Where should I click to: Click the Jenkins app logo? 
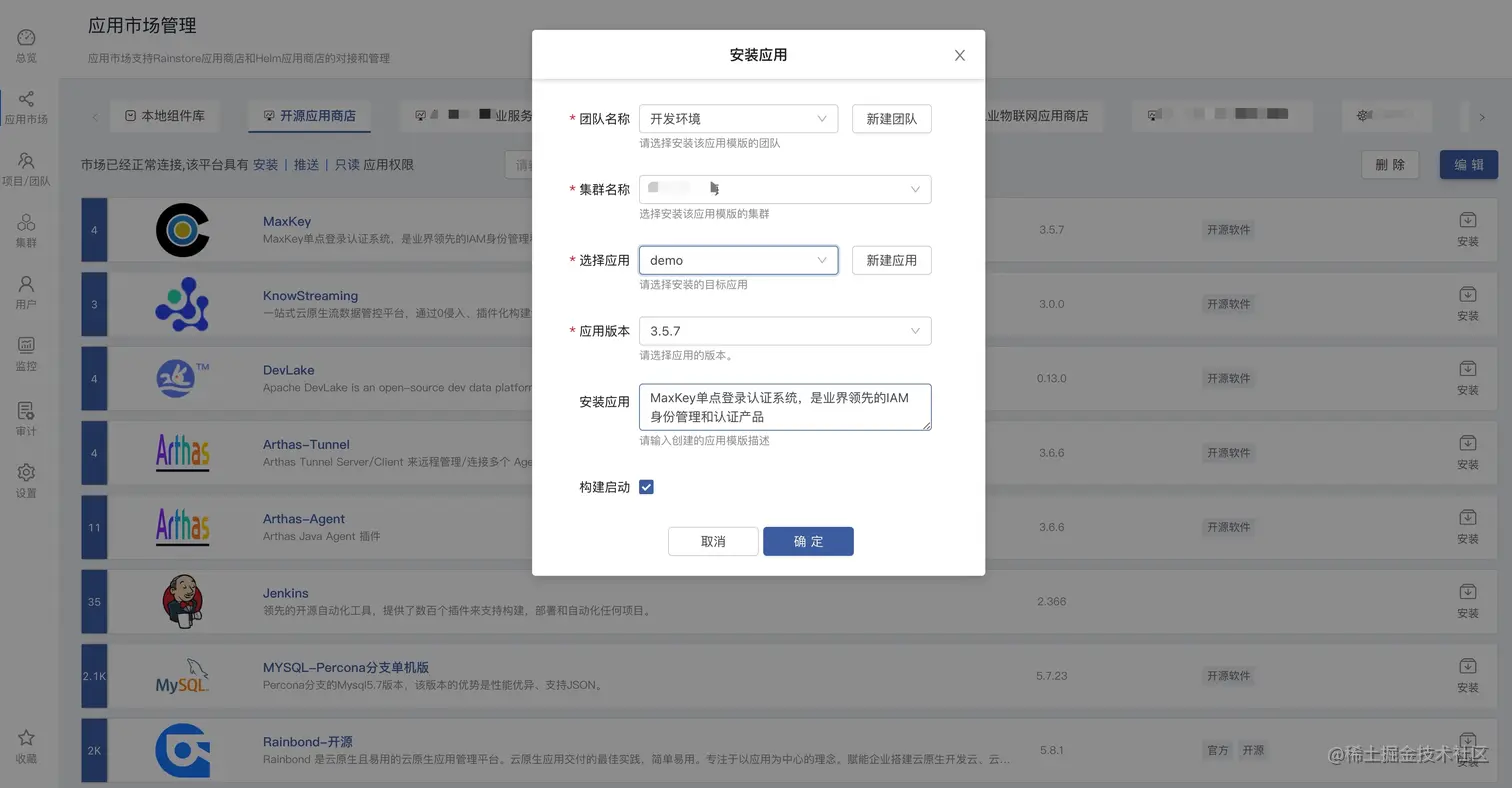pyautogui.click(x=182, y=601)
